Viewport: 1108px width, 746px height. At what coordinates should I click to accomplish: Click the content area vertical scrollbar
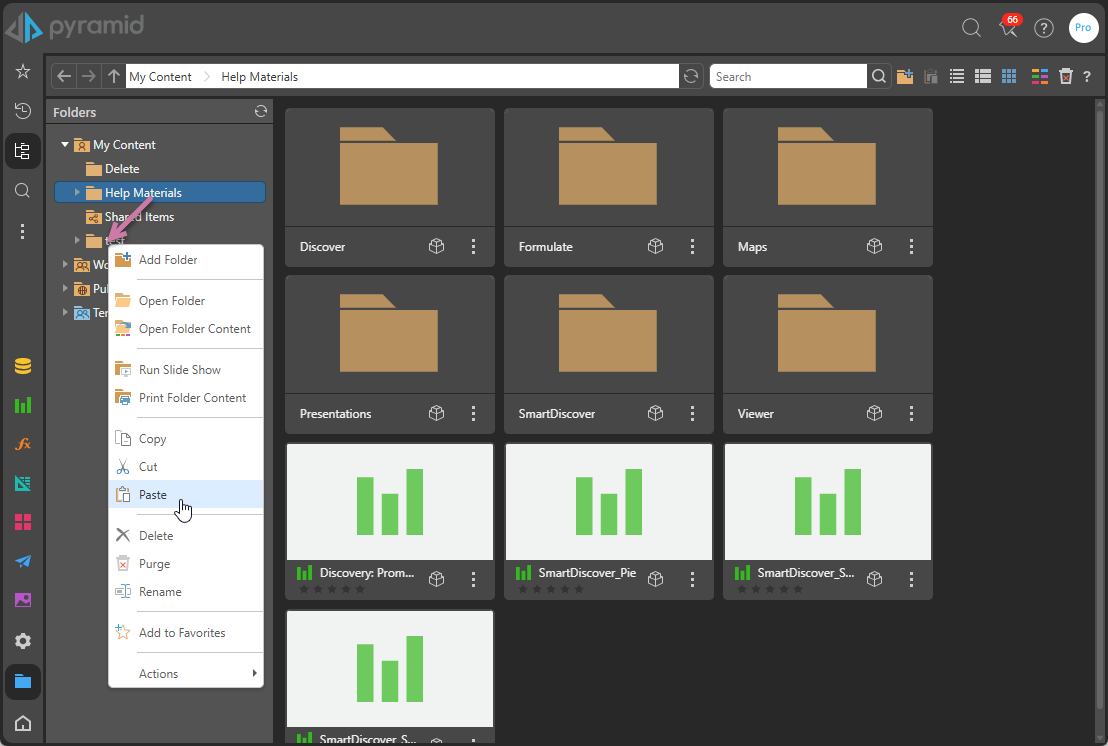[1100, 400]
